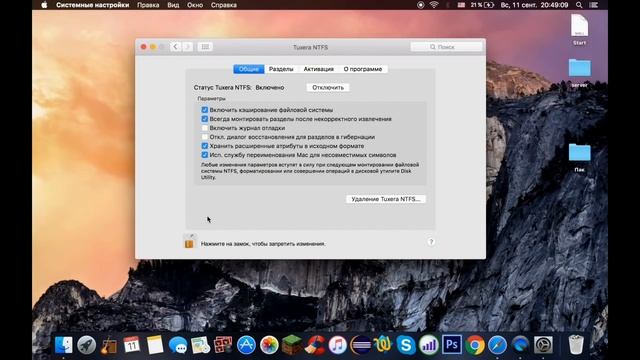The height and width of the screenshot is (360, 640).
Task: Show all preferences grid button
Action: click(205, 47)
